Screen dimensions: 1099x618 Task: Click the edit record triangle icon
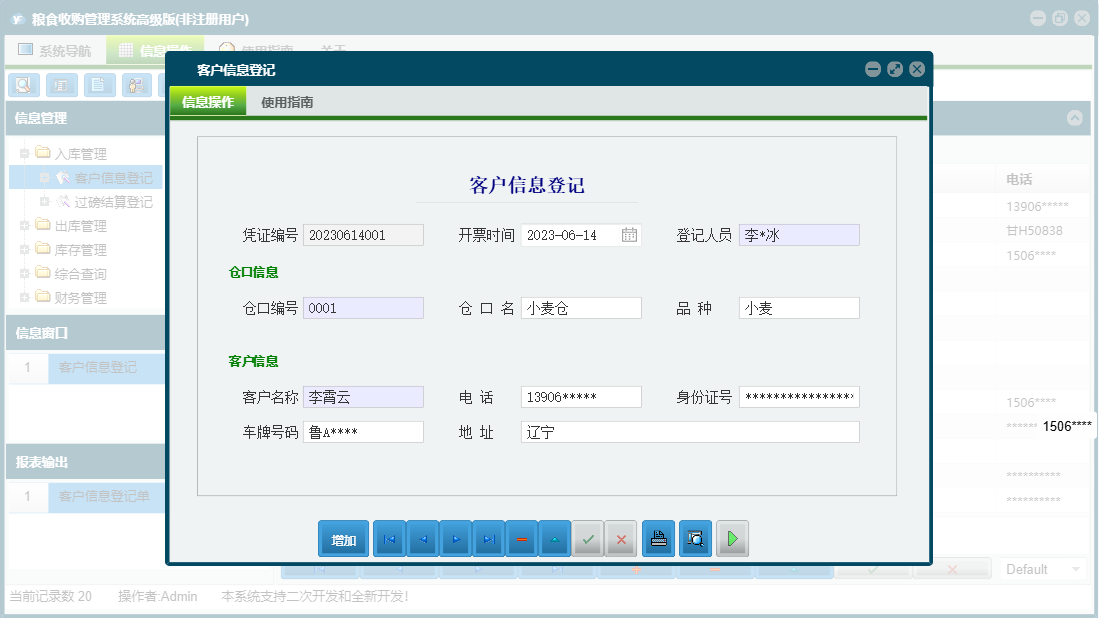pyautogui.click(x=555, y=538)
